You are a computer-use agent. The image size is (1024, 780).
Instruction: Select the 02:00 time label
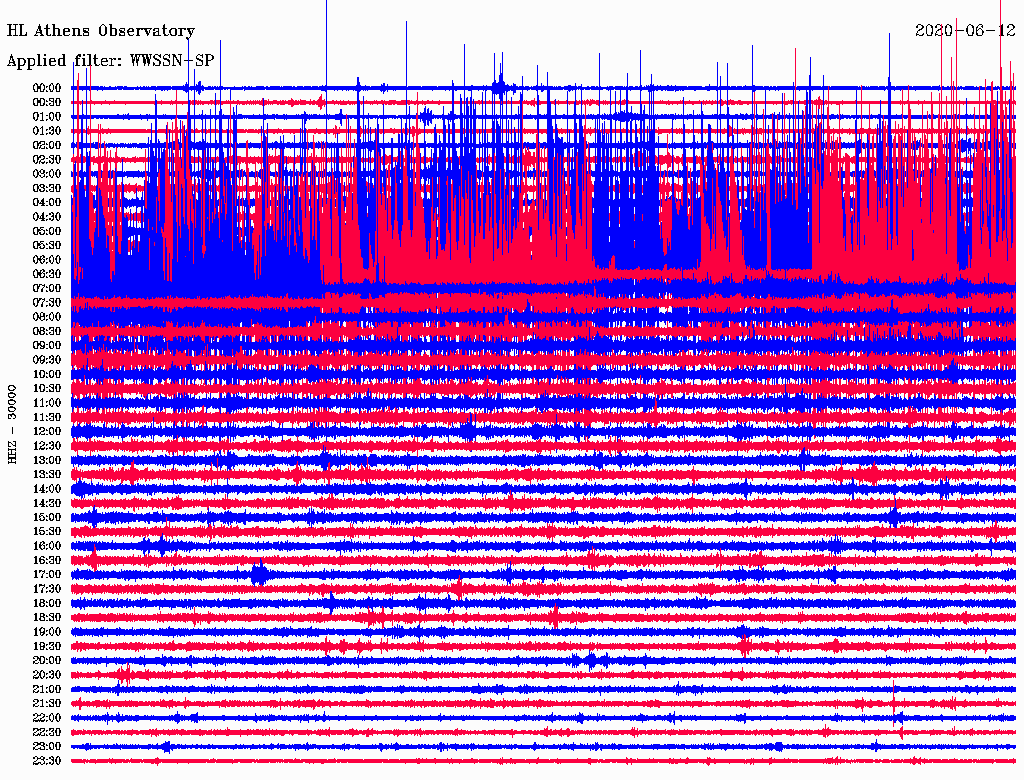[x=47, y=145]
